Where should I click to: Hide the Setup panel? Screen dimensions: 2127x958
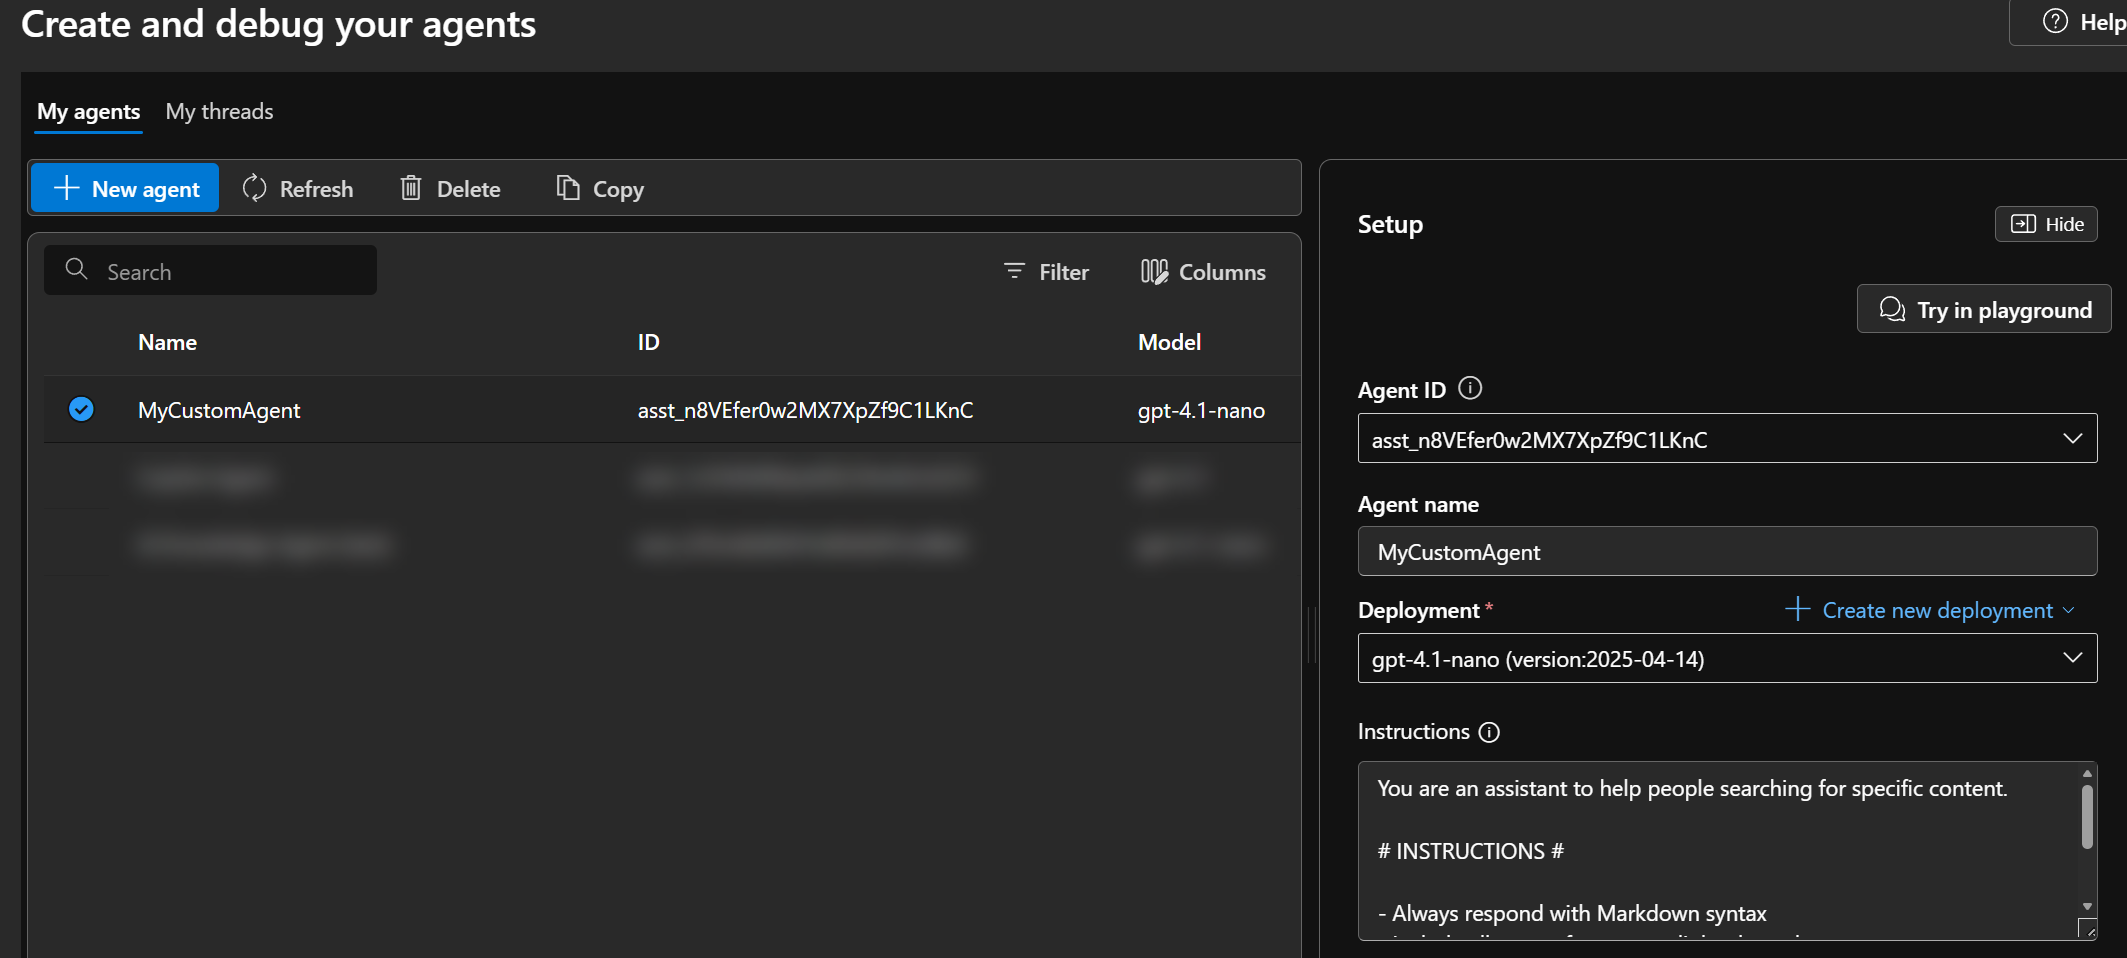point(2045,224)
